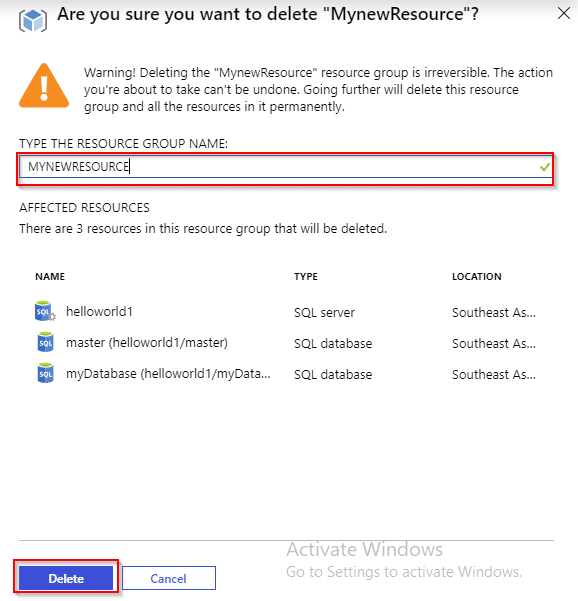Click SQL server type for helloworld1
Screen dimensions: 578x601
pos(324,313)
